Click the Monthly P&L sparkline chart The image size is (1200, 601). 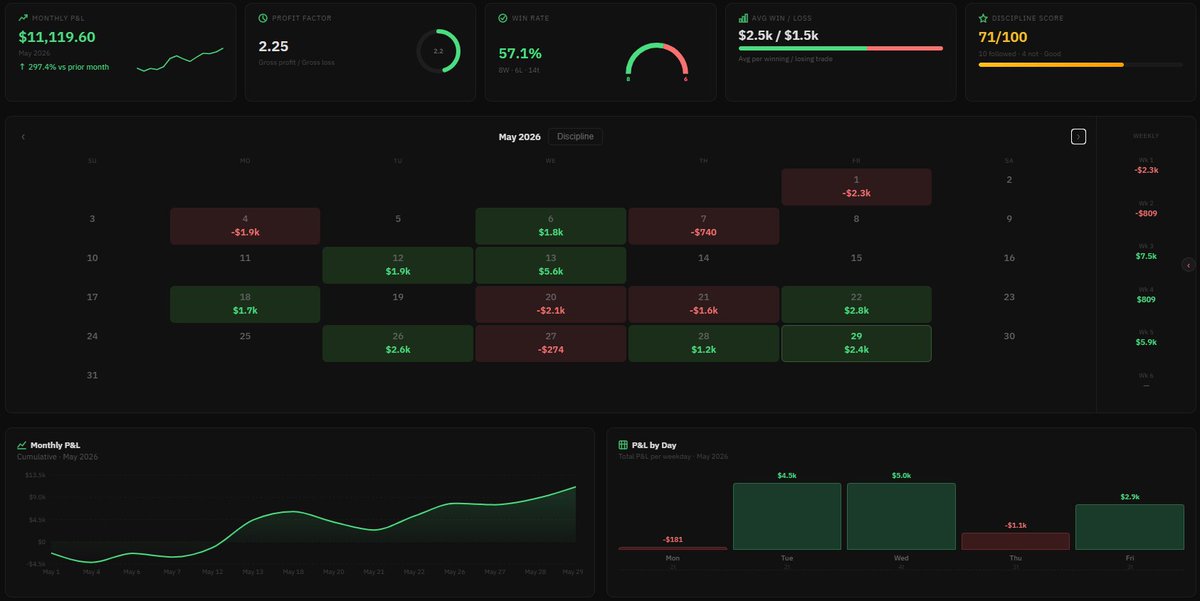coord(180,58)
